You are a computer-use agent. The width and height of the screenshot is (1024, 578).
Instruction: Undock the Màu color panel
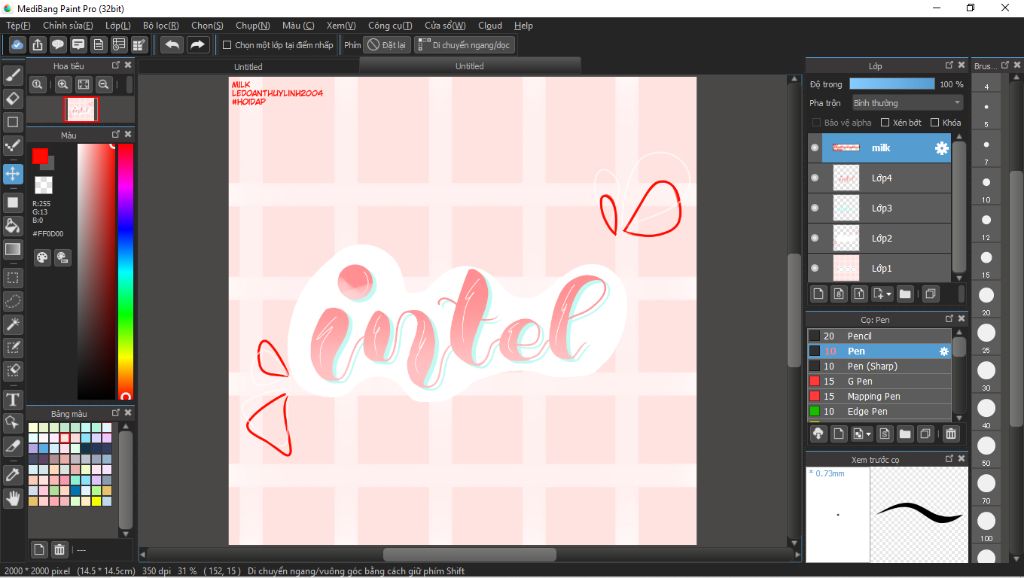(116, 134)
